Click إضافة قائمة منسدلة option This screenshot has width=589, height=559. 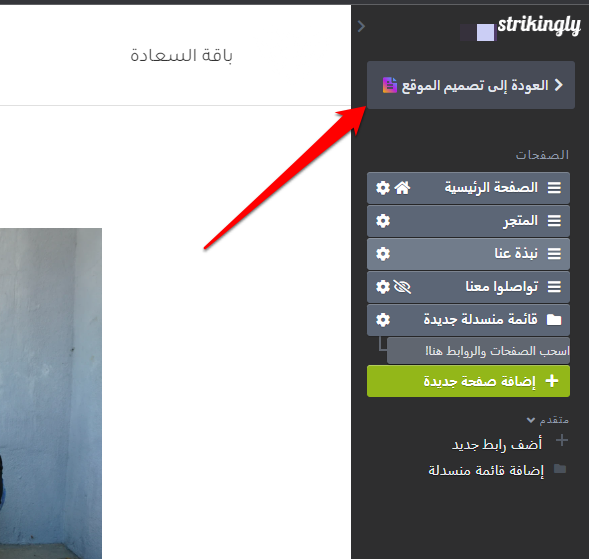tap(486, 470)
